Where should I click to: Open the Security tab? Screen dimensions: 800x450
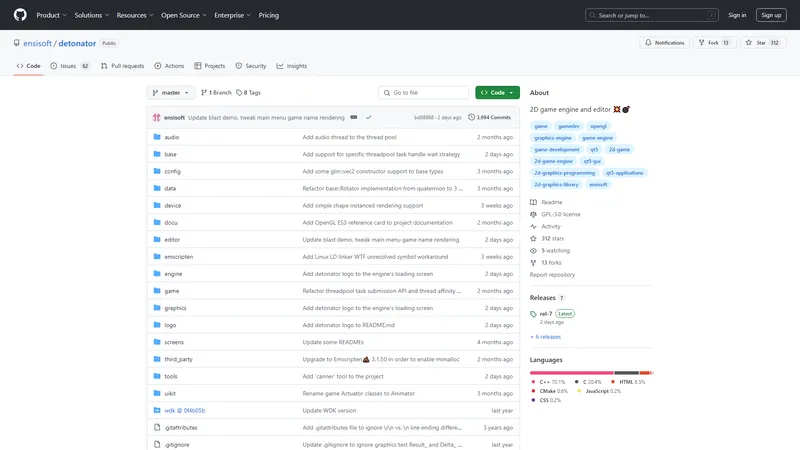[x=251, y=66]
